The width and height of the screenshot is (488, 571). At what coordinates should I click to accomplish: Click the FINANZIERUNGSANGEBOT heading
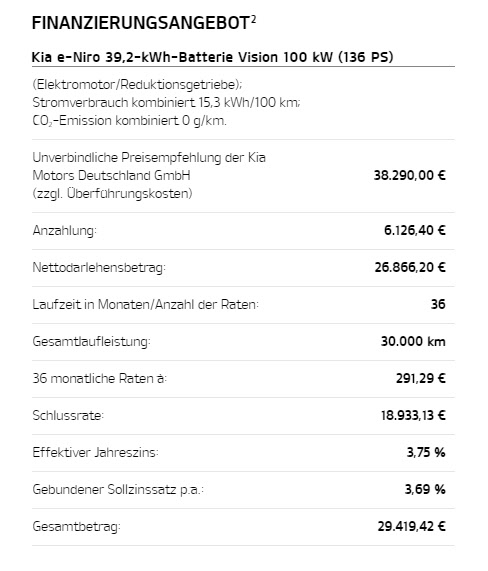141,23
